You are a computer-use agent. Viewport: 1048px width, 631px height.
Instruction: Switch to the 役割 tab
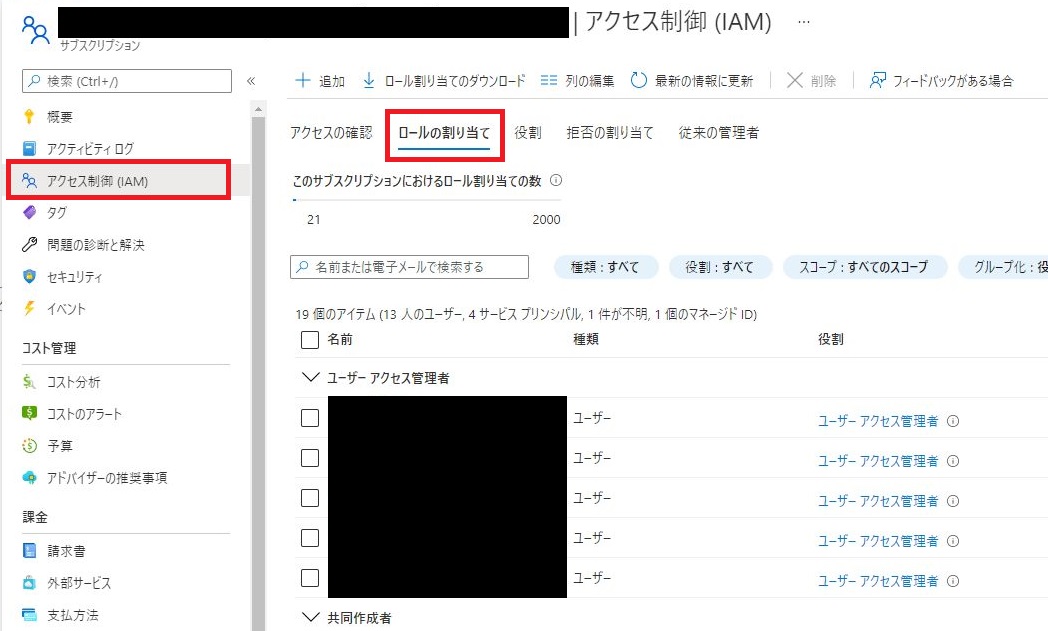coord(527,132)
